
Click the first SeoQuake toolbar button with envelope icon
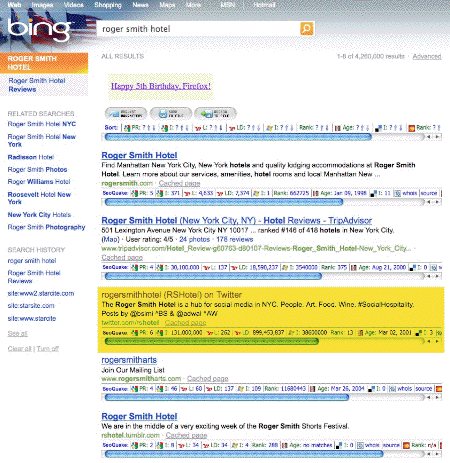[126, 114]
